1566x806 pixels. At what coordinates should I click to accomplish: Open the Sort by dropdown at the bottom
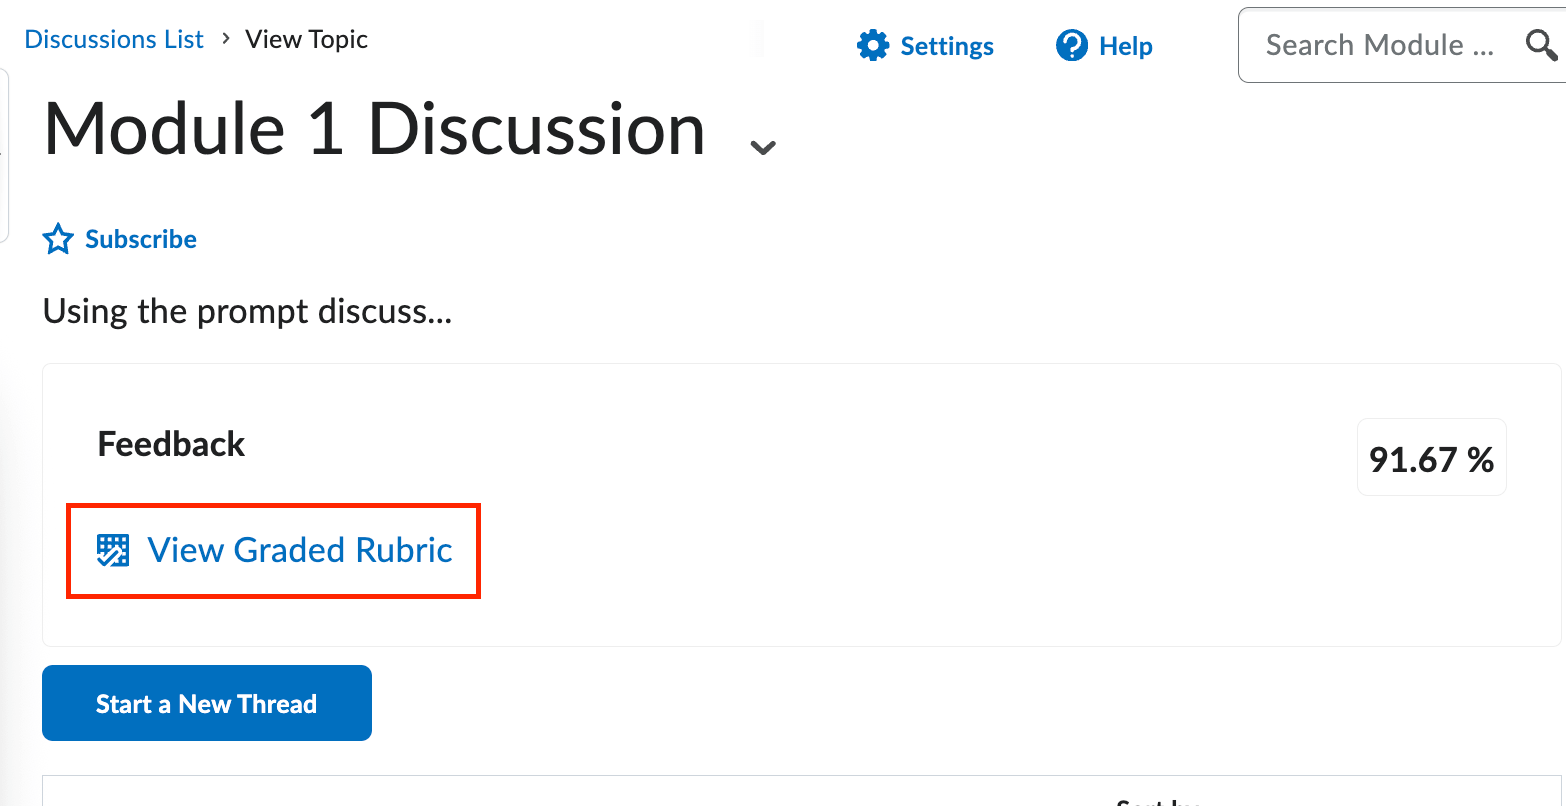pyautogui.click(x=1157, y=800)
